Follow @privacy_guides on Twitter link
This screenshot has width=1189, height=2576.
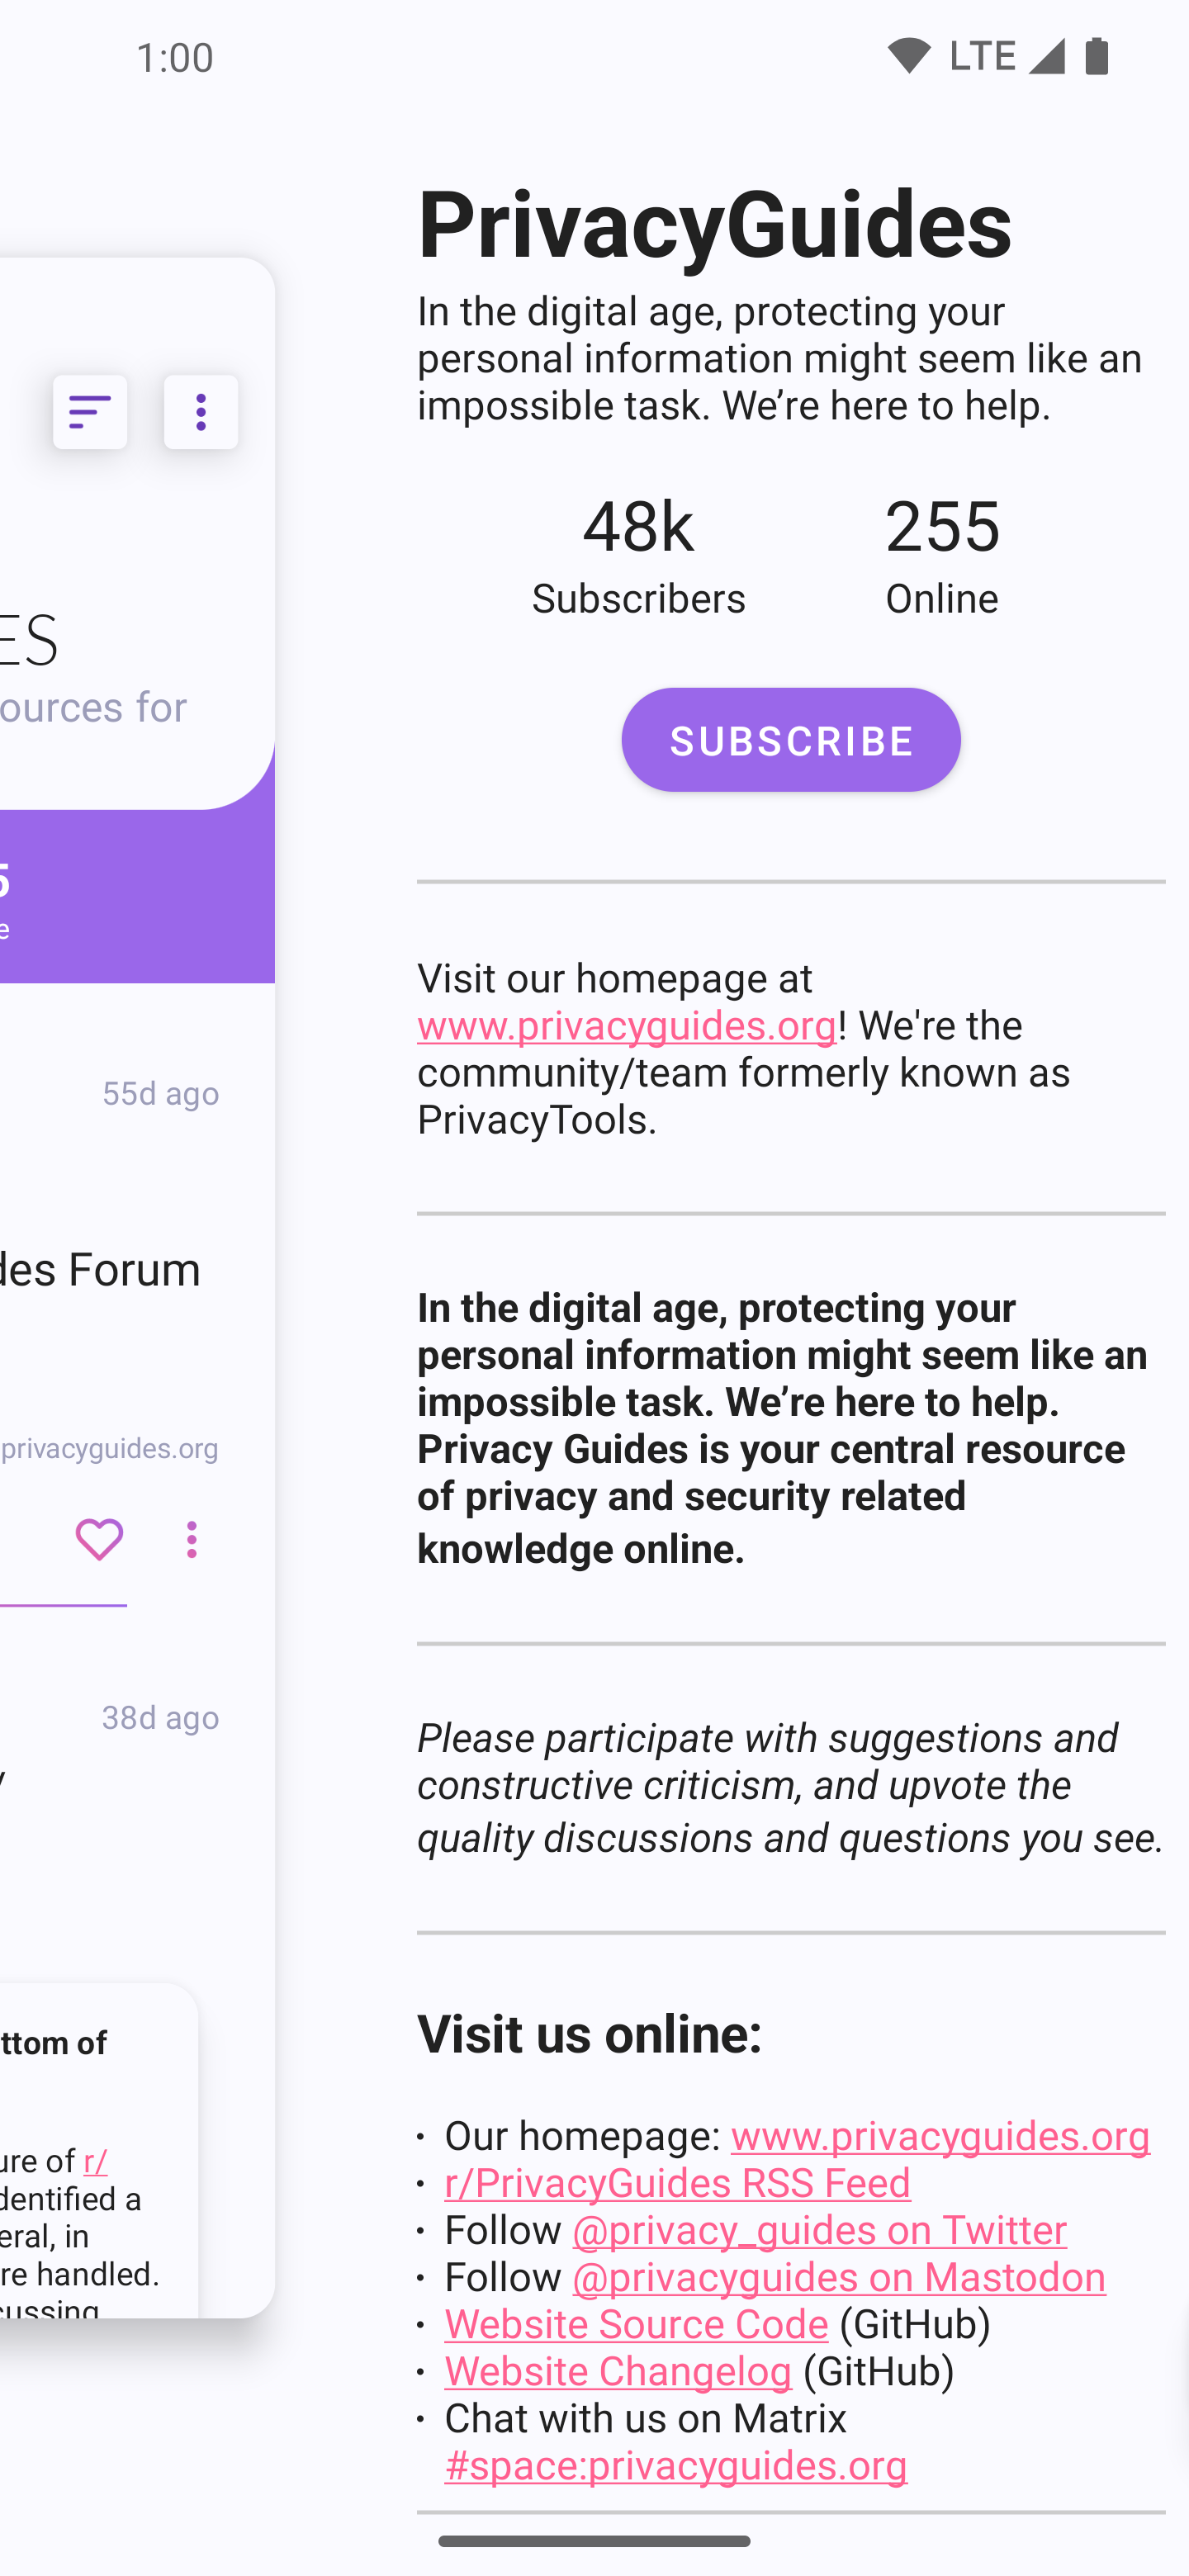point(819,2230)
